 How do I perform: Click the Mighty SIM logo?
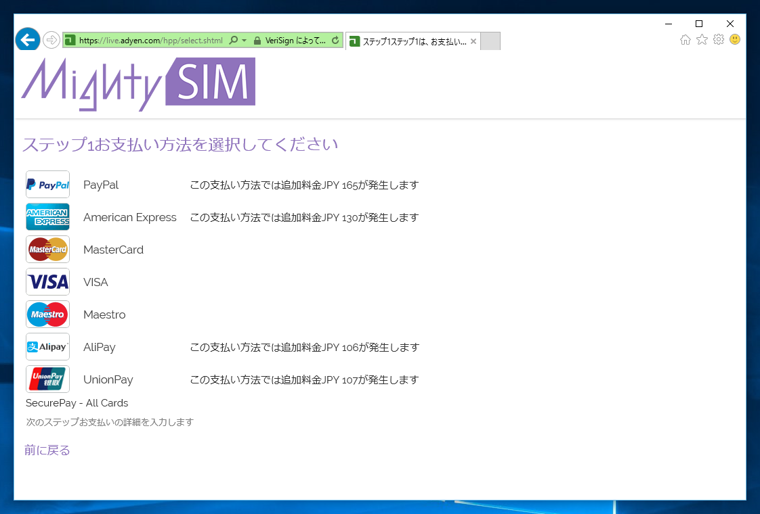coord(138,84)
